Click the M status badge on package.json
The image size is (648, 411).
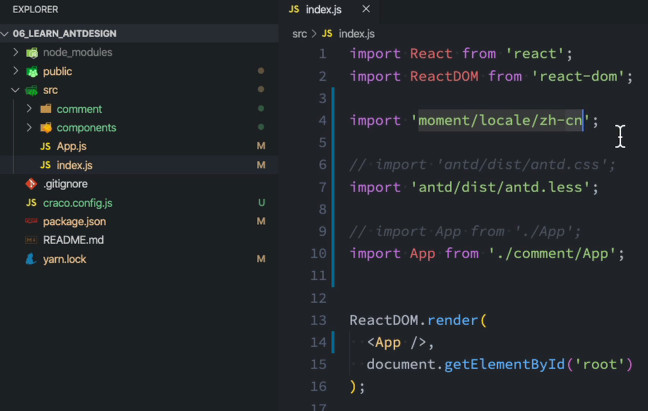261,221
